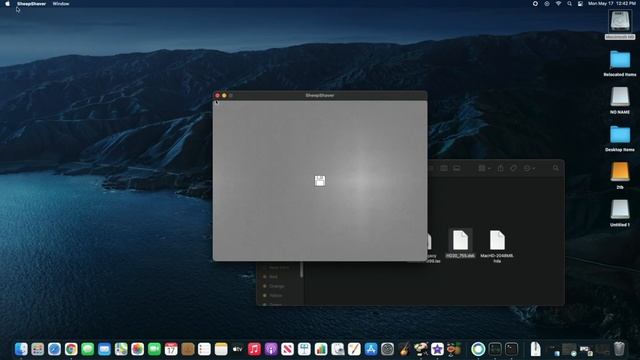Click the Wi-Fi status icon in menu bar
This screenshot has height=360, width=640.
pyautogui.click(x=558, y=4)
